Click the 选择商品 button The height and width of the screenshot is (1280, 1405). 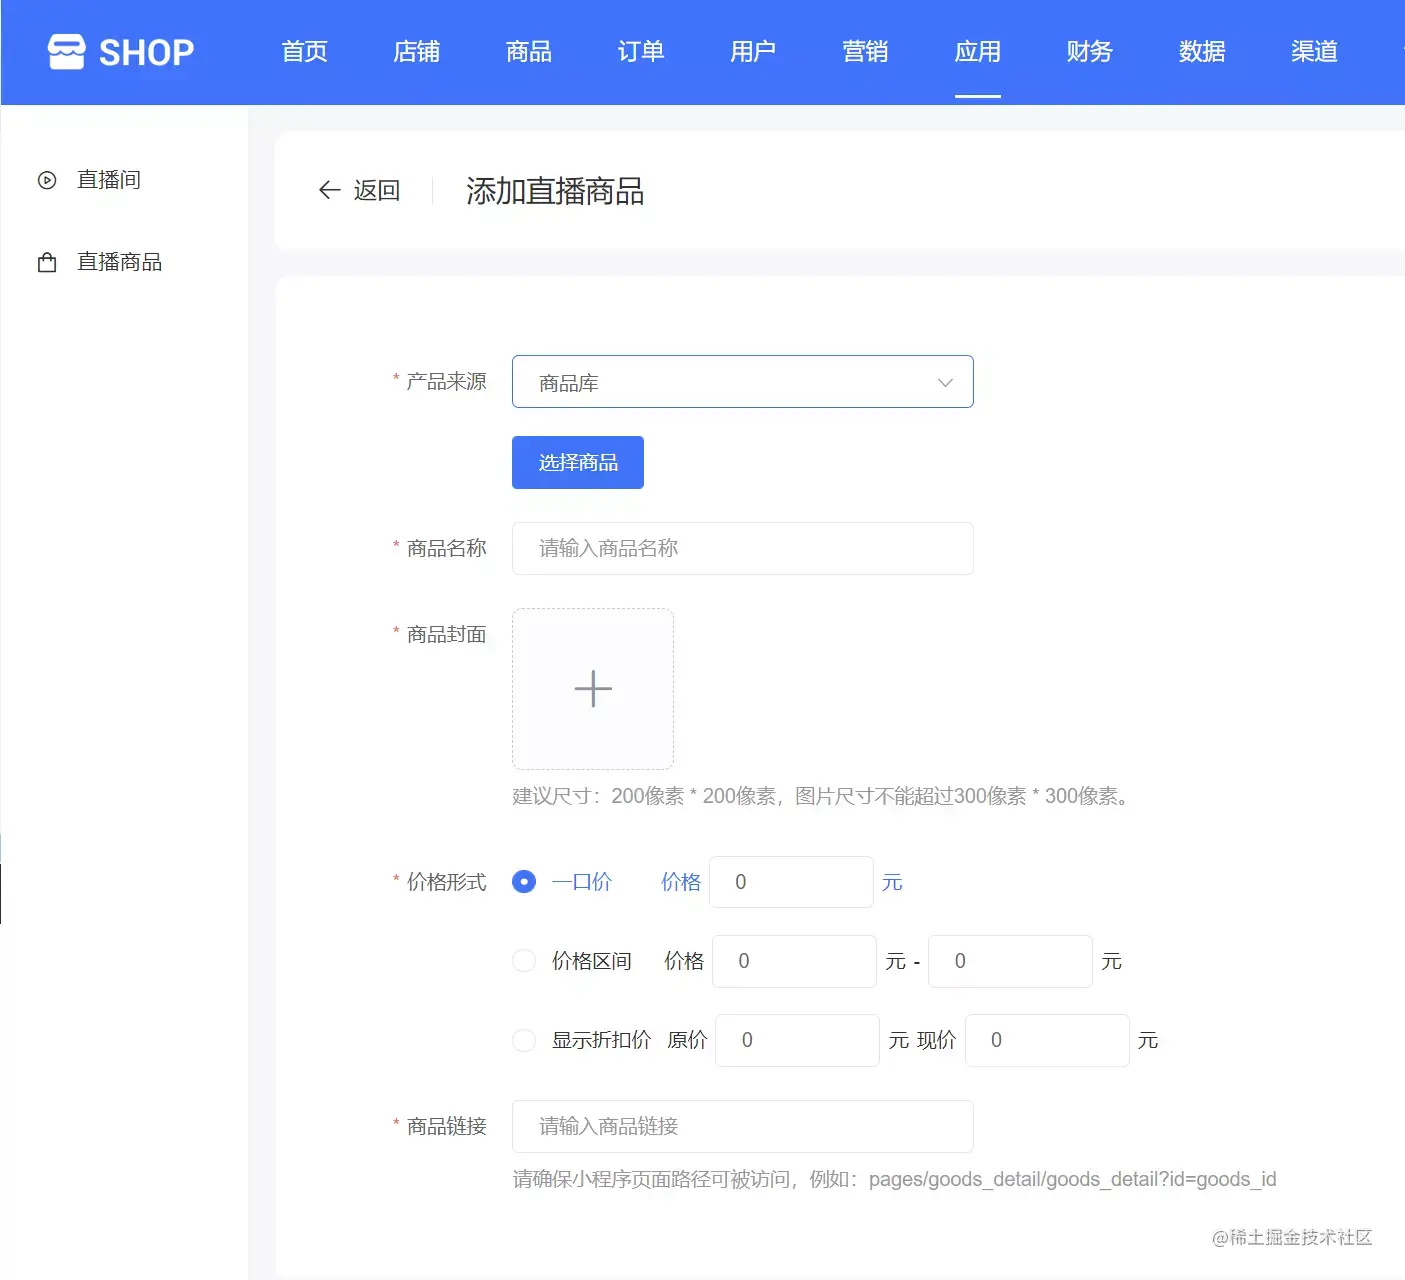578,462
